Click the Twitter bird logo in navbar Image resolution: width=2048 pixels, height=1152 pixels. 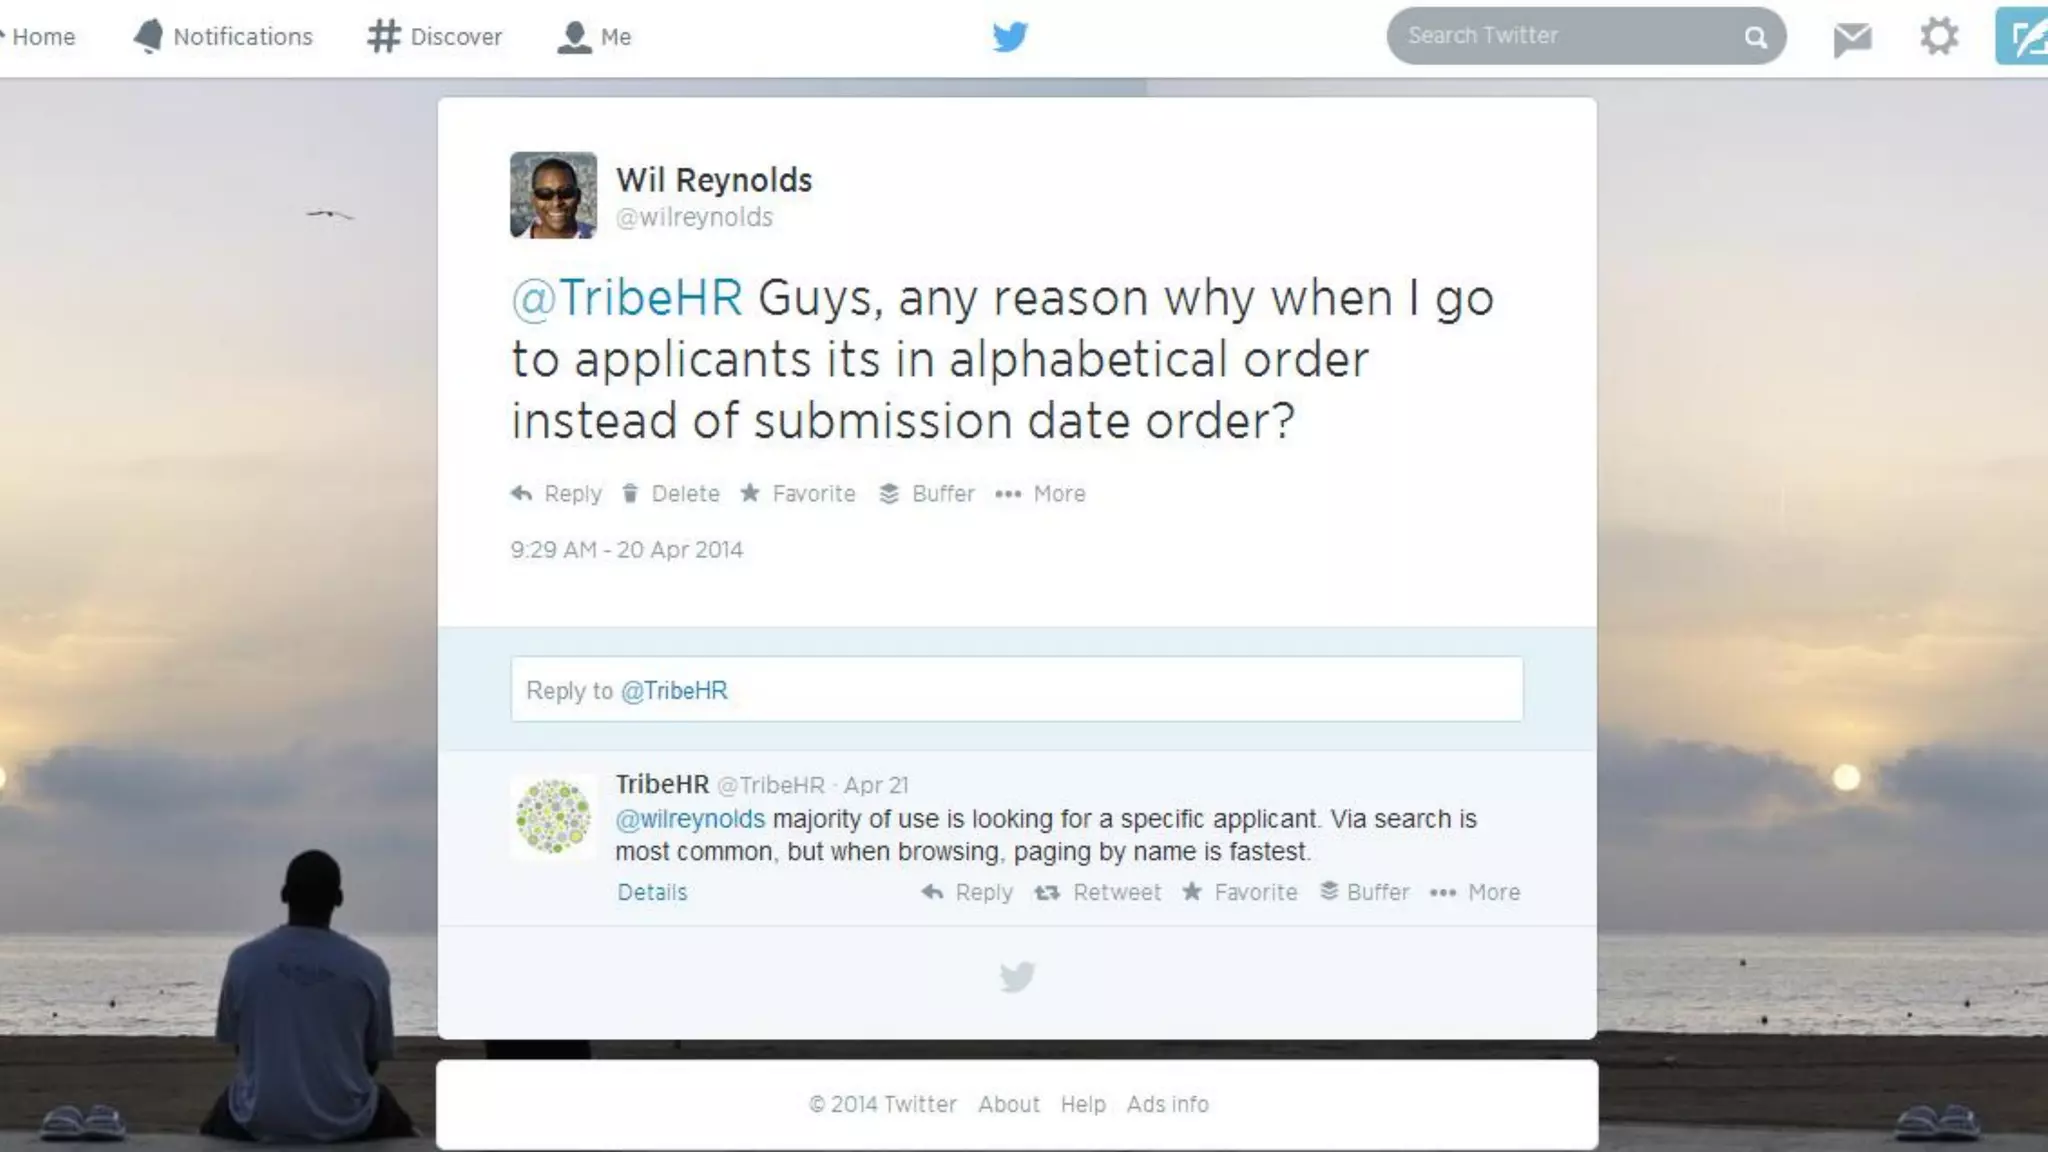(x=1010, y=37)
